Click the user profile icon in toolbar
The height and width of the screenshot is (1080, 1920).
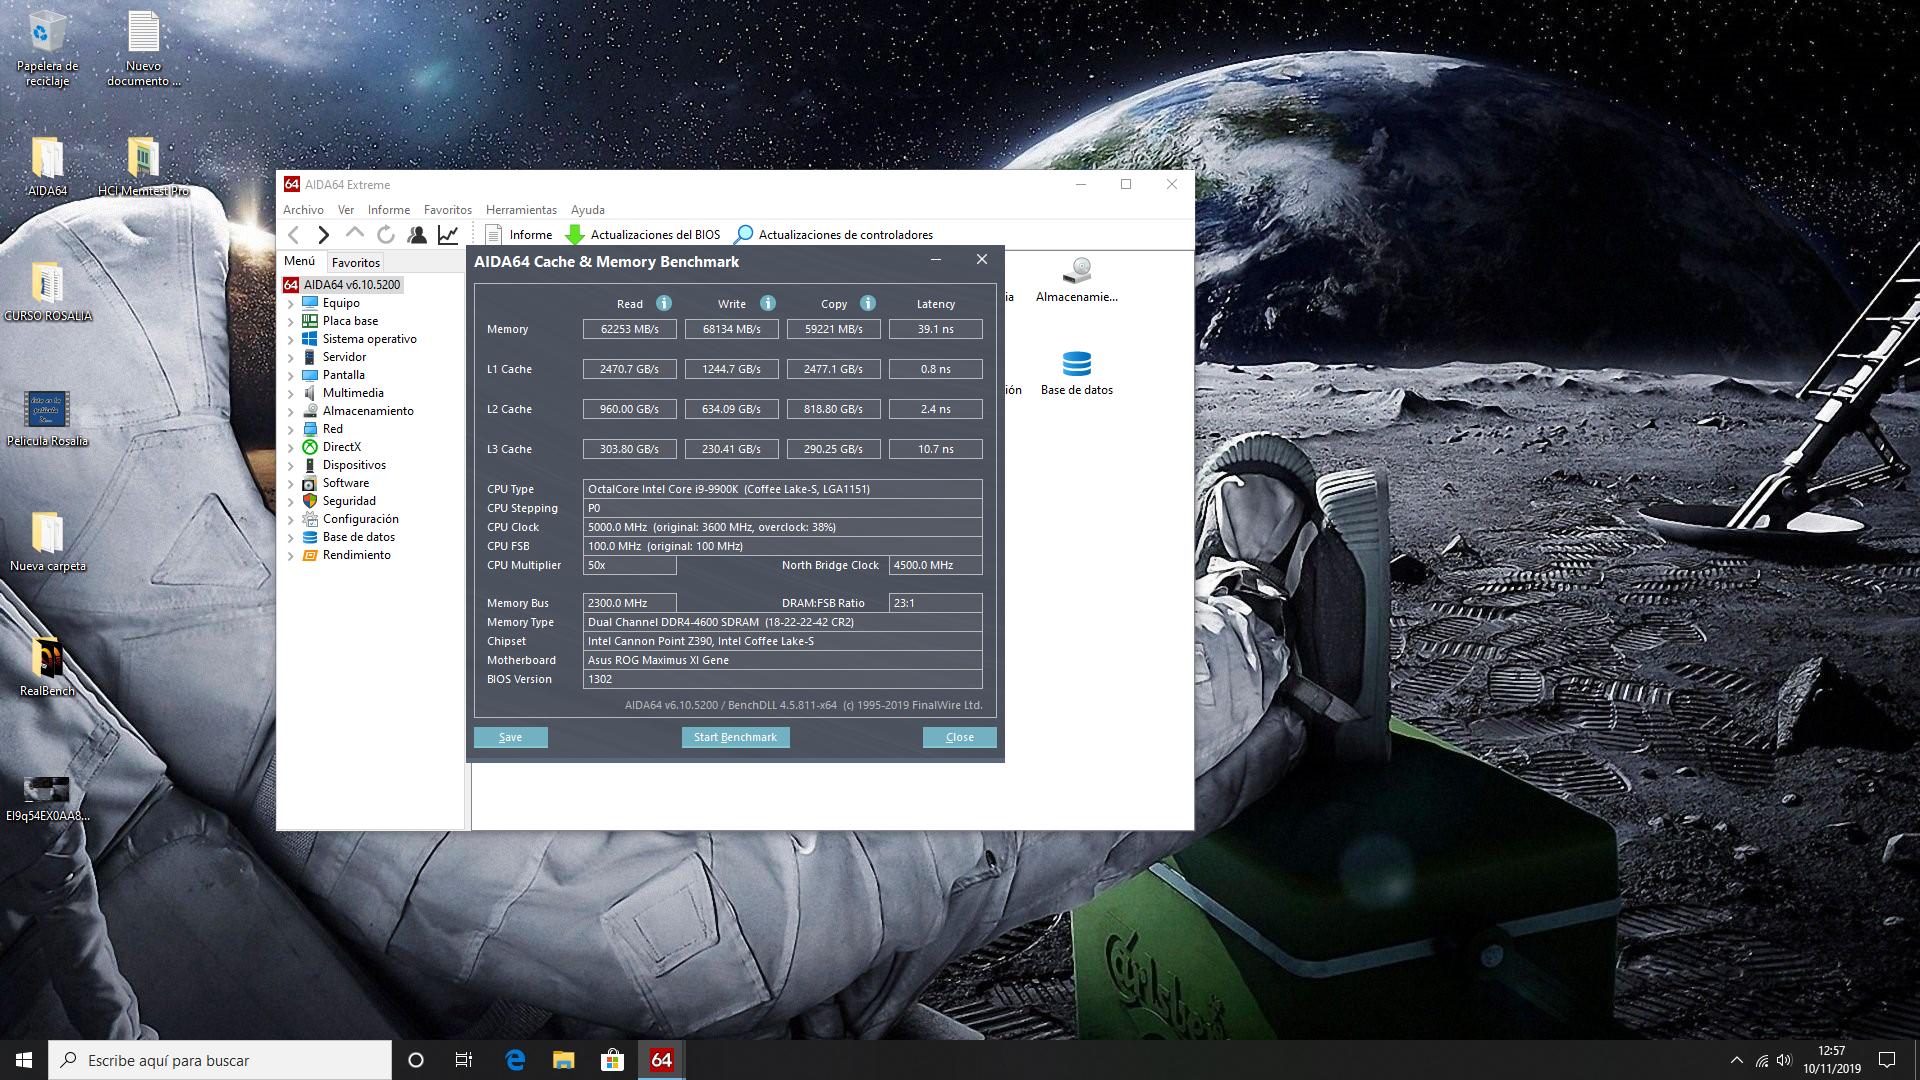point(417,235)
